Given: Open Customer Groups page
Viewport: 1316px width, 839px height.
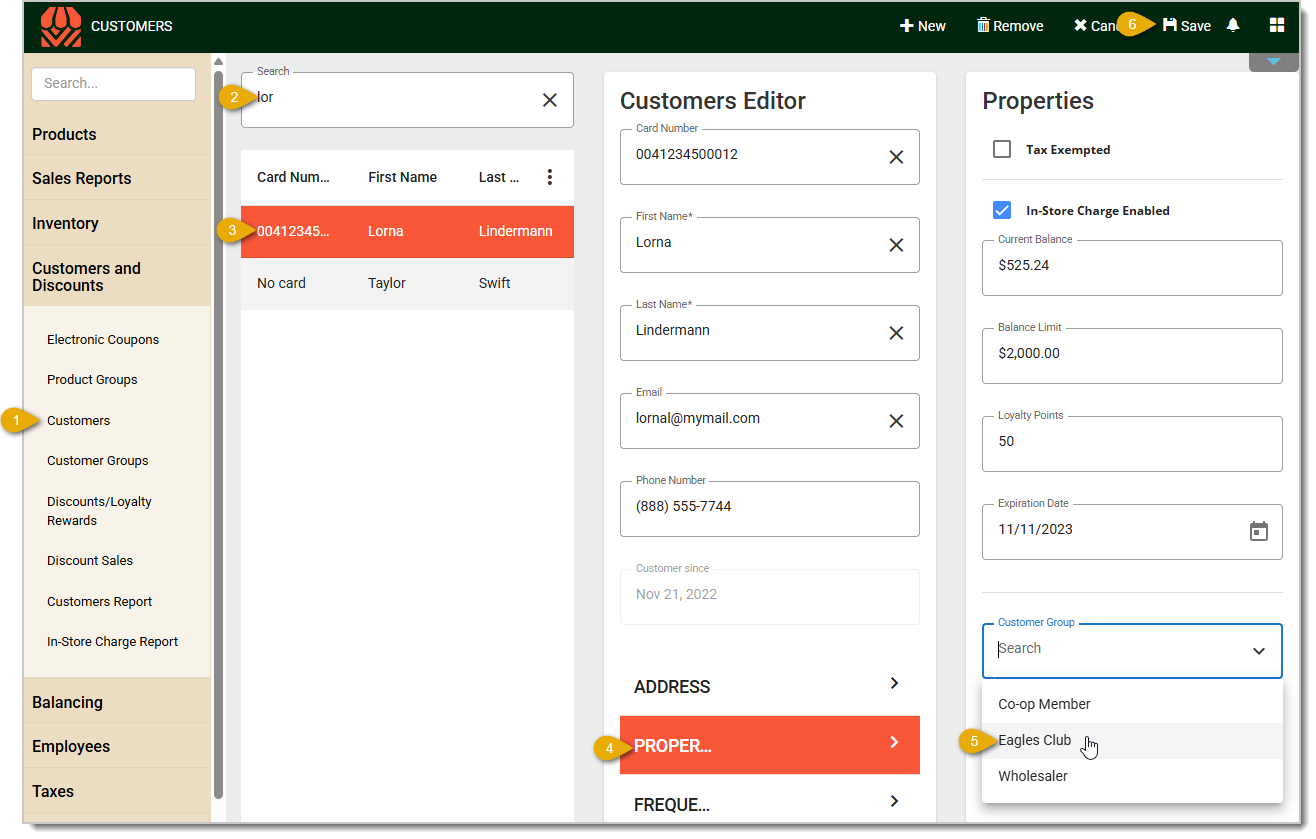Looking at the screenshot, I should click(97, 460).
